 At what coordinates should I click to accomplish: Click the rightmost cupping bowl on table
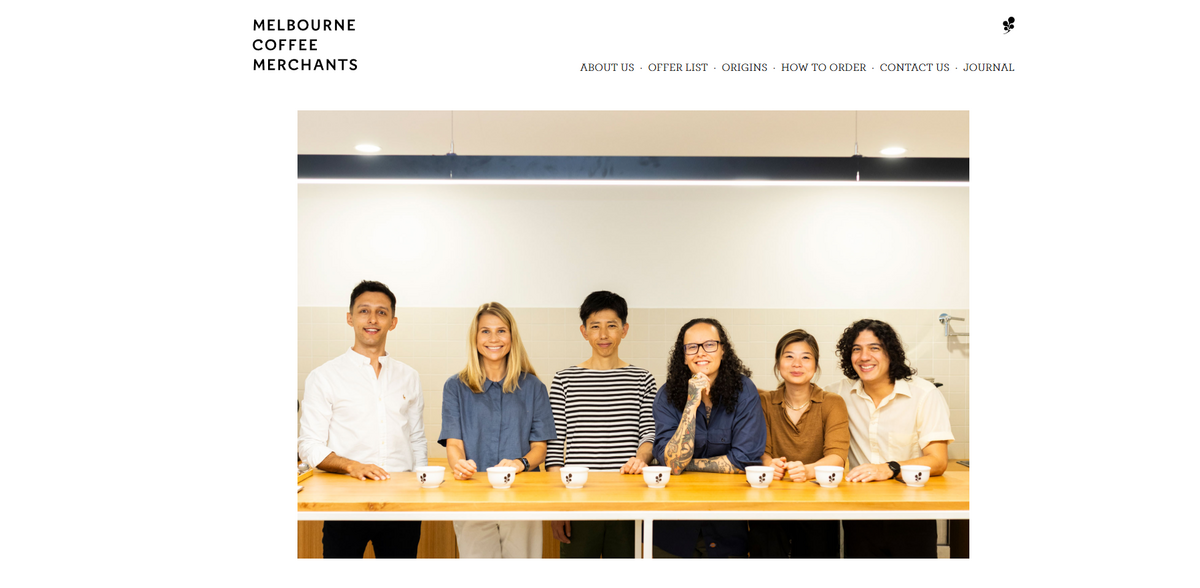[x=916, y=476]
